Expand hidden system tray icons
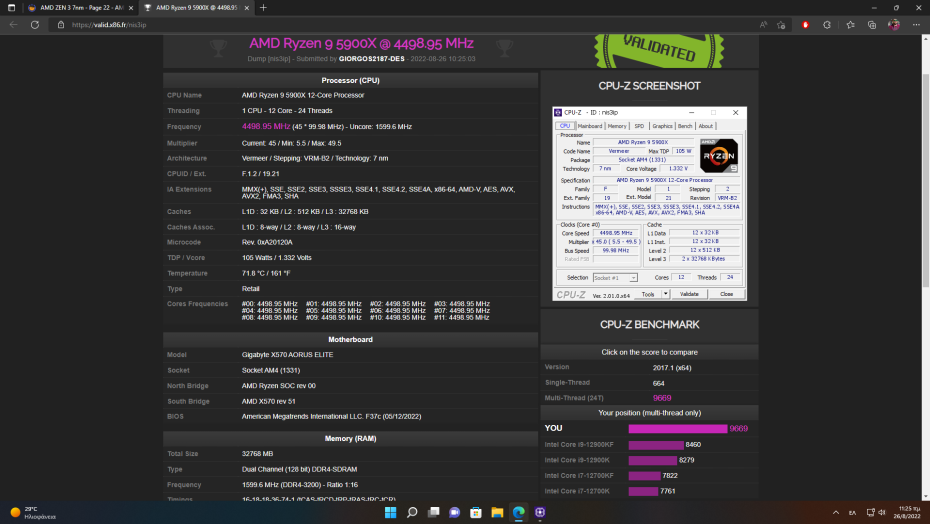This screenshot has height=524, width=930. point(836,512)
